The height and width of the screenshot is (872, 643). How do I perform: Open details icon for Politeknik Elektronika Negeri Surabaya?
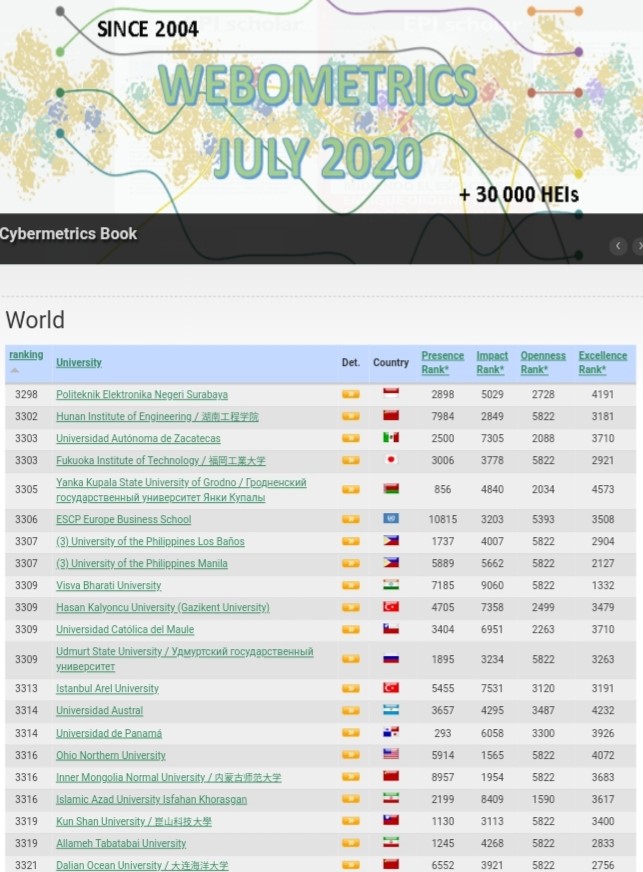(x=350, y=394)
